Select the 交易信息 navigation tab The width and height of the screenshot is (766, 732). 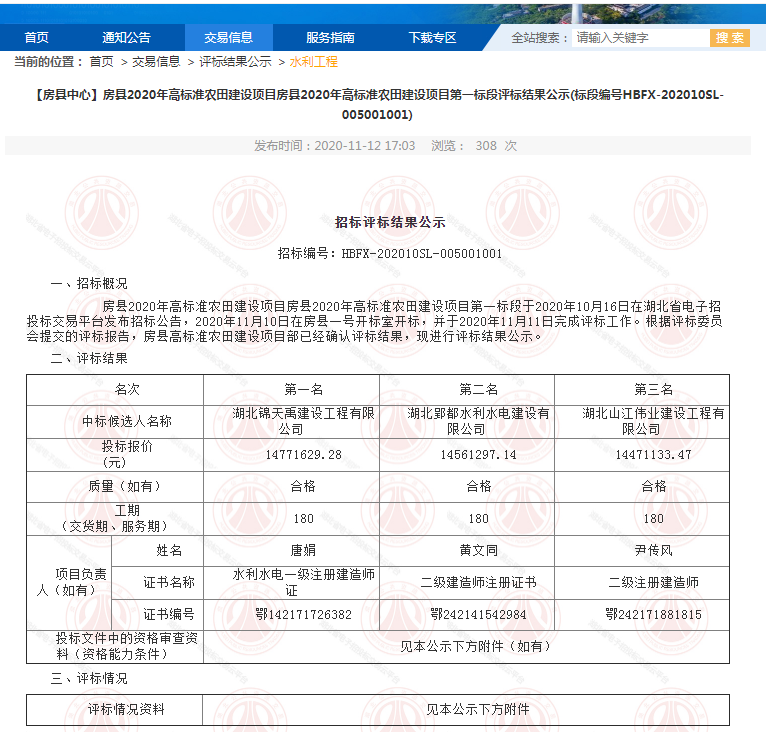tap(228, 38)
